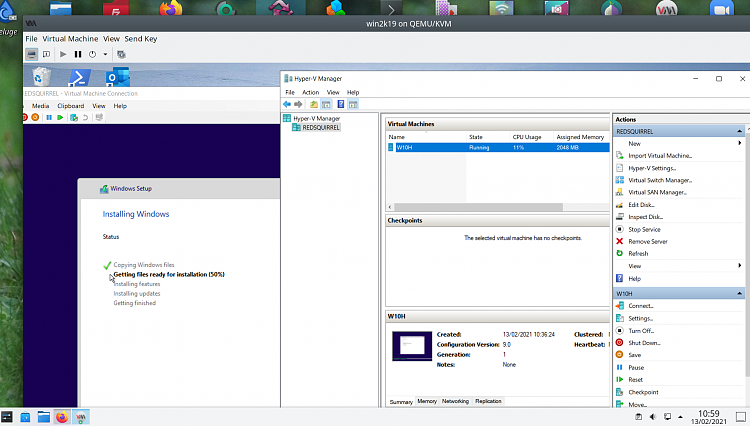Open Help menu in VM Connection window

(x=120, y=106)
